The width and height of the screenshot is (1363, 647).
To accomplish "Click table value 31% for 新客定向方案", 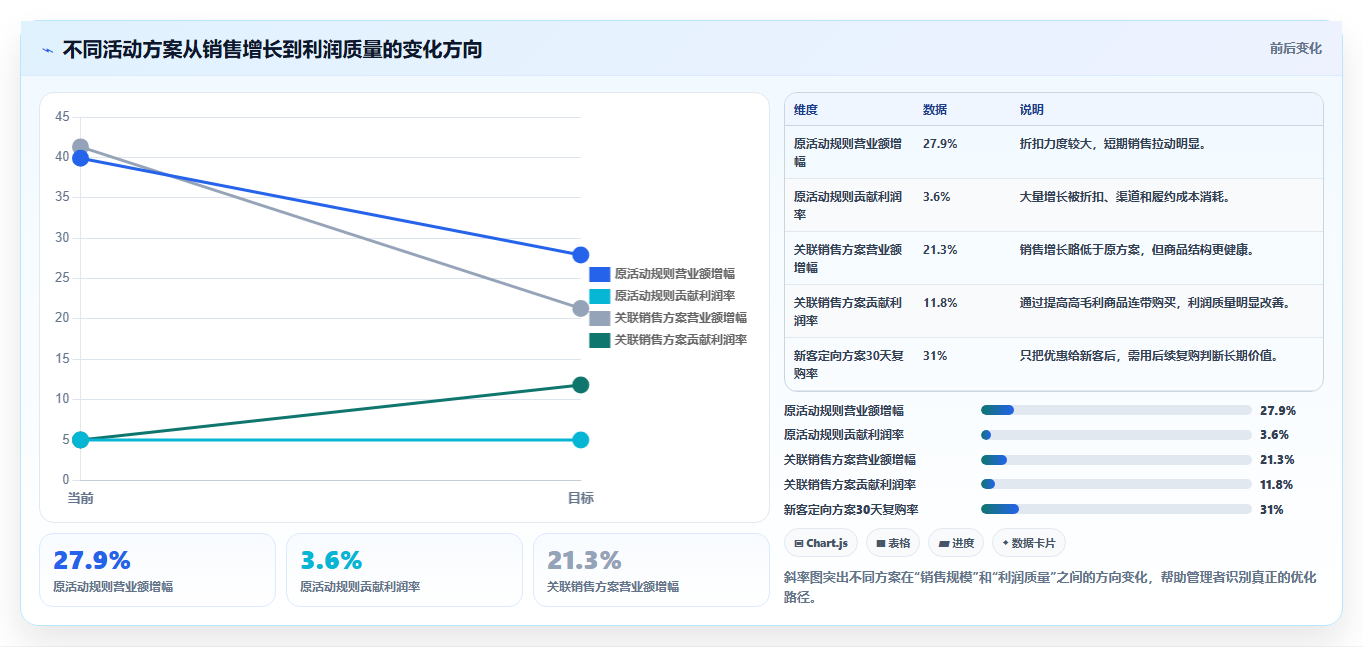I will (935, 356).
